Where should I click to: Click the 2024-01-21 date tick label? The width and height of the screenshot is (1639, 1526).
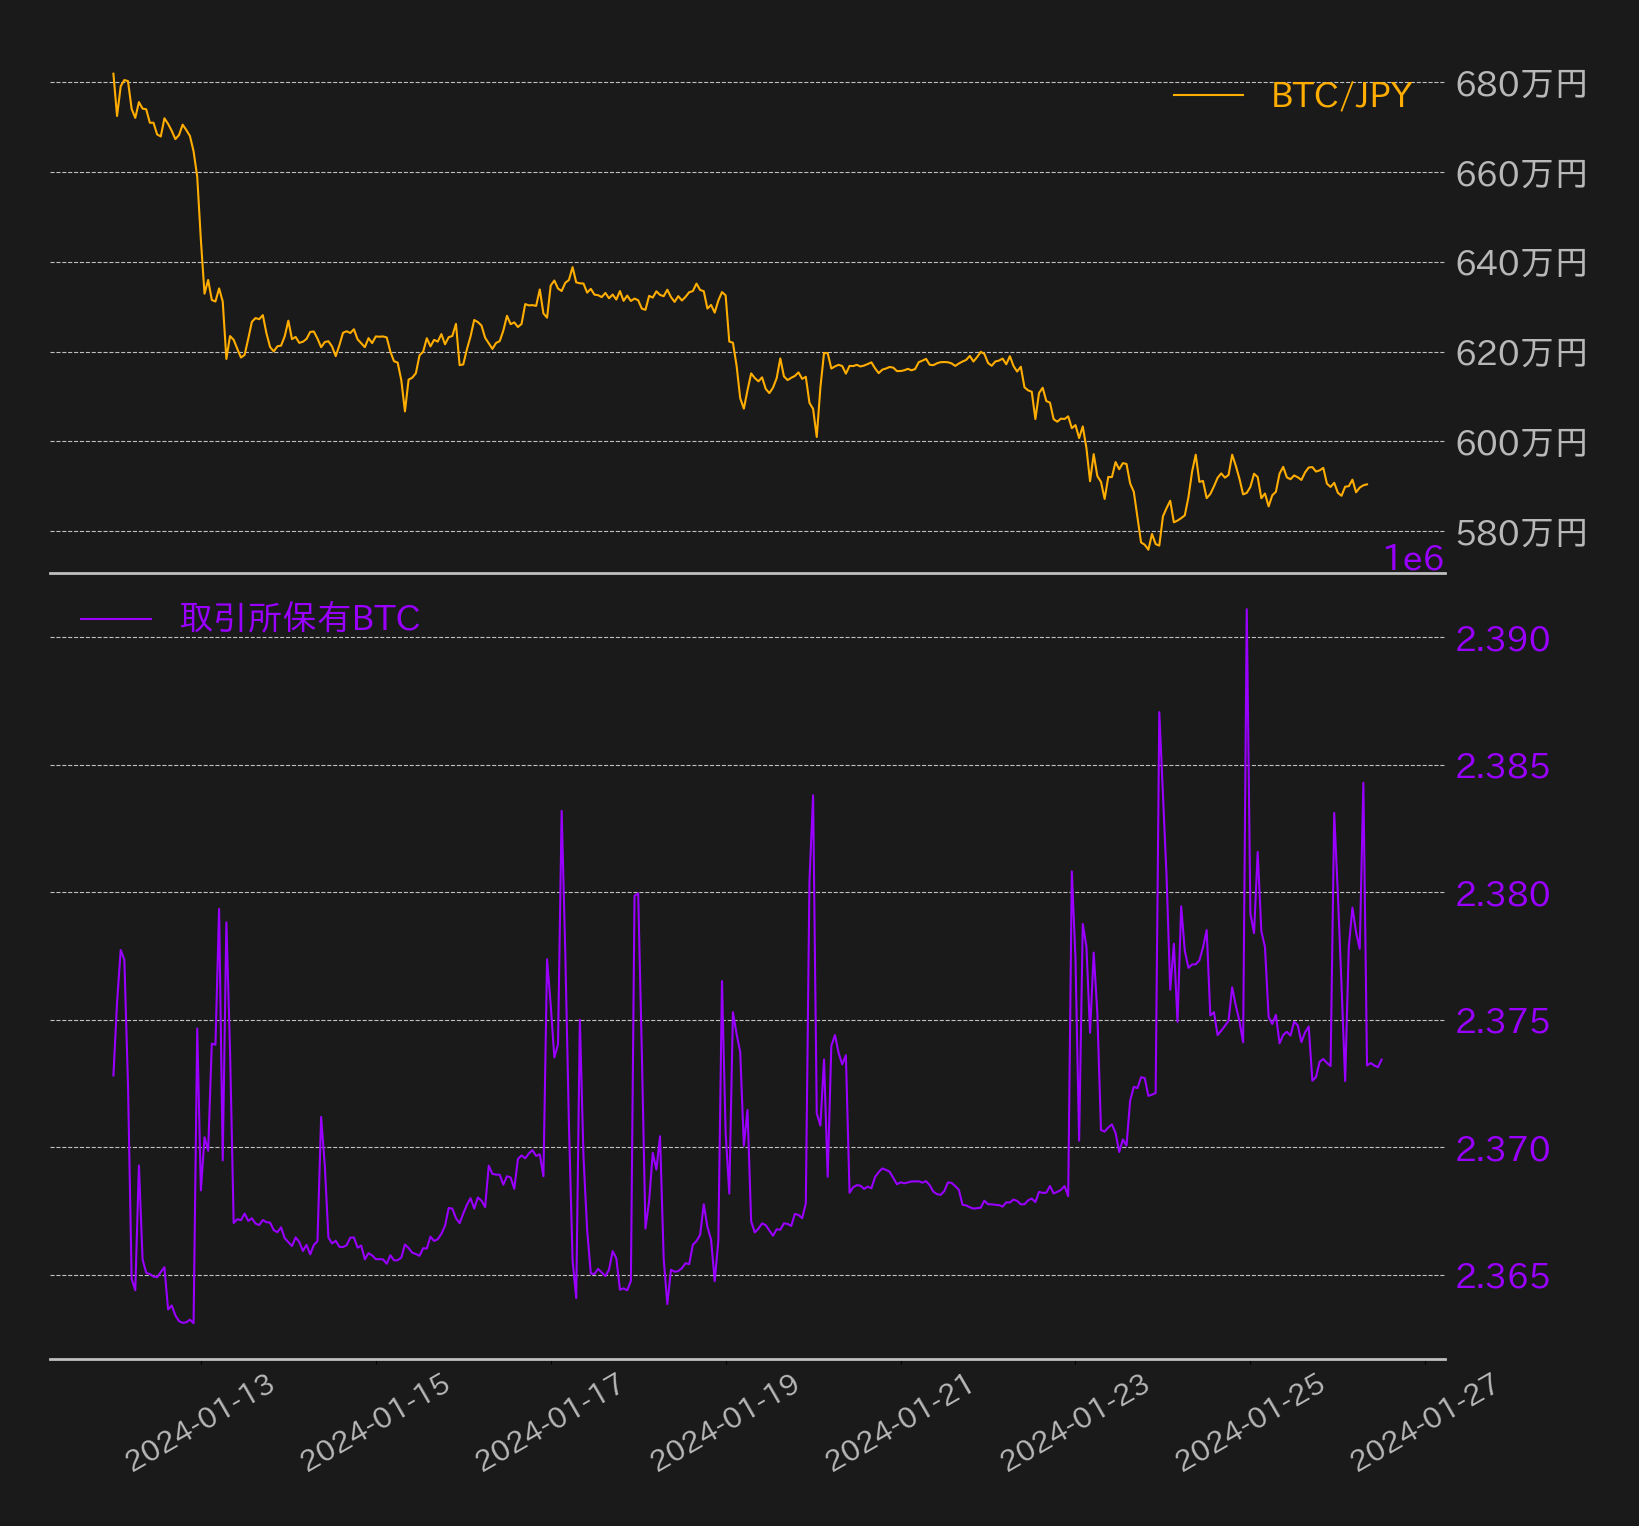coord(900,1423)
